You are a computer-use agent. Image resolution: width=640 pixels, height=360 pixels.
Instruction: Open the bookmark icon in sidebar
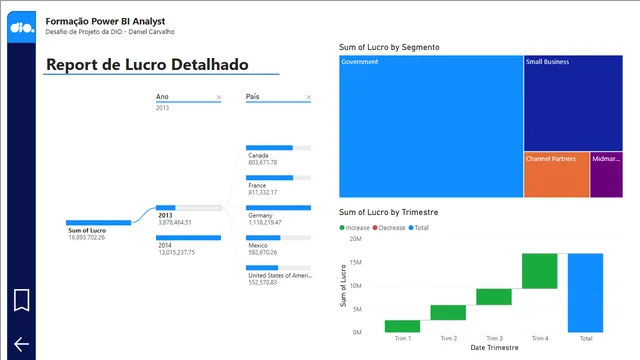click(22, 300)
